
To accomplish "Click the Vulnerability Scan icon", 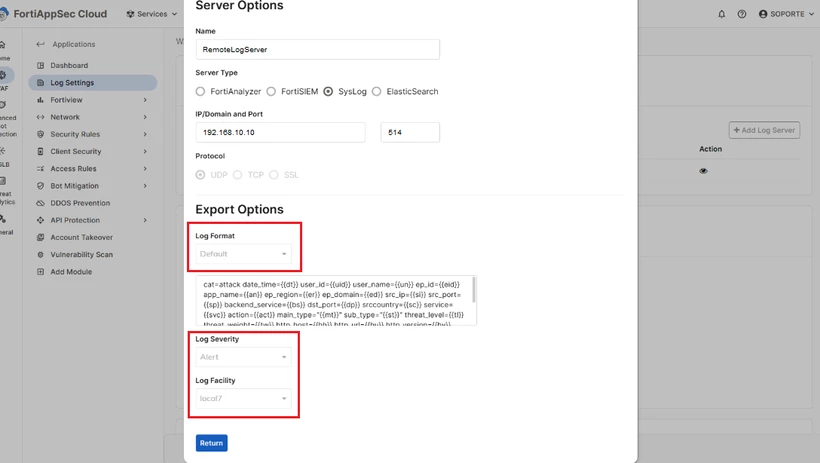I will [40, 255].
